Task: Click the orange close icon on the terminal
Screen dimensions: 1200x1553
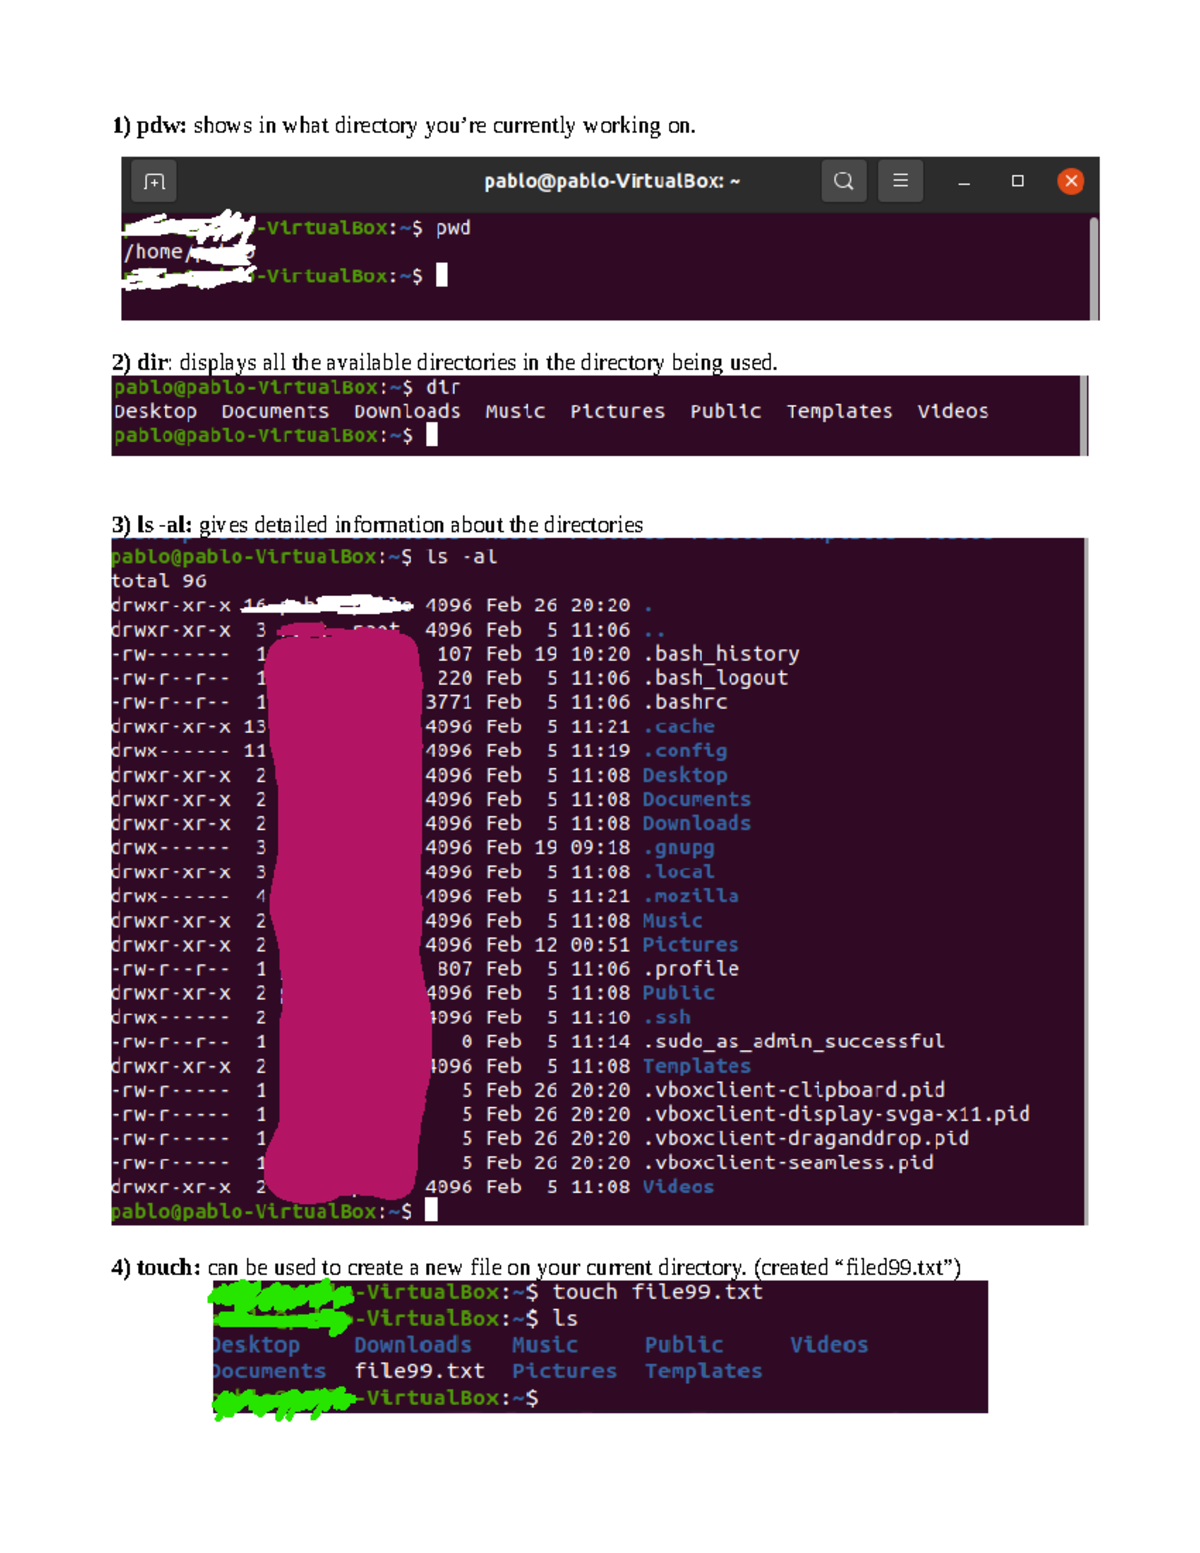Action: [x=1070, y=181]
